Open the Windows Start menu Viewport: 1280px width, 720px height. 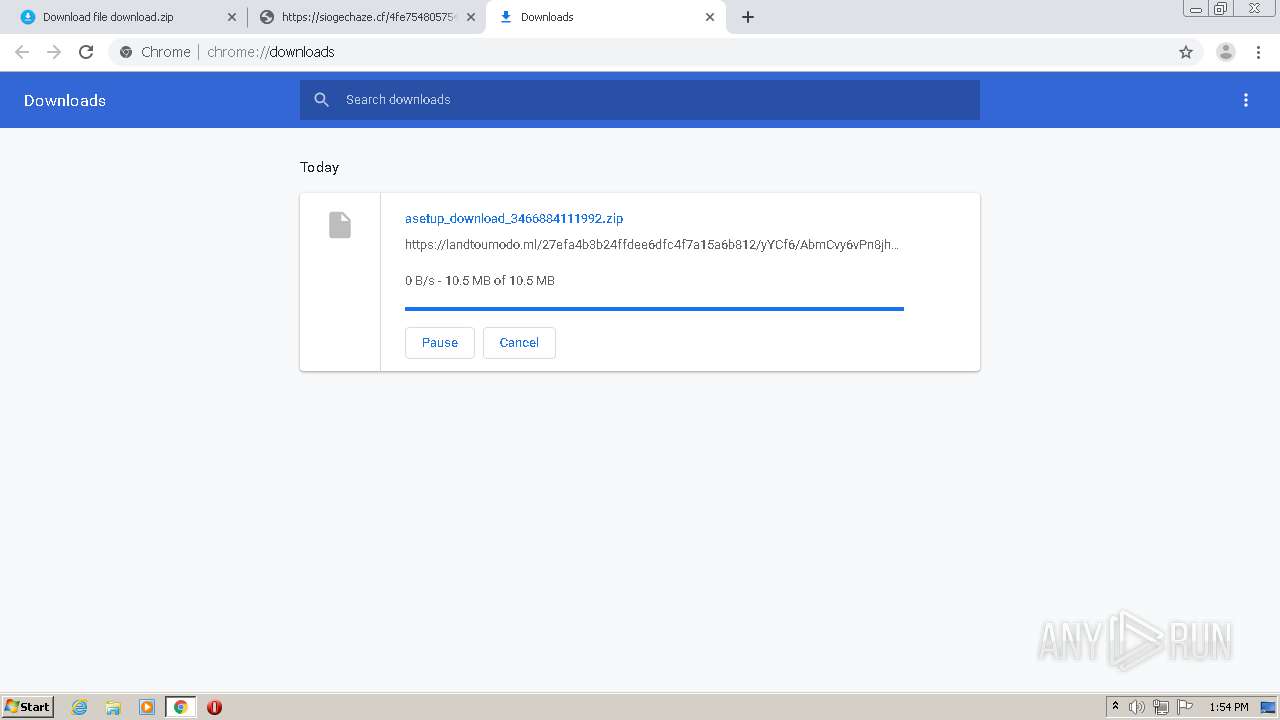coord(28,707)
